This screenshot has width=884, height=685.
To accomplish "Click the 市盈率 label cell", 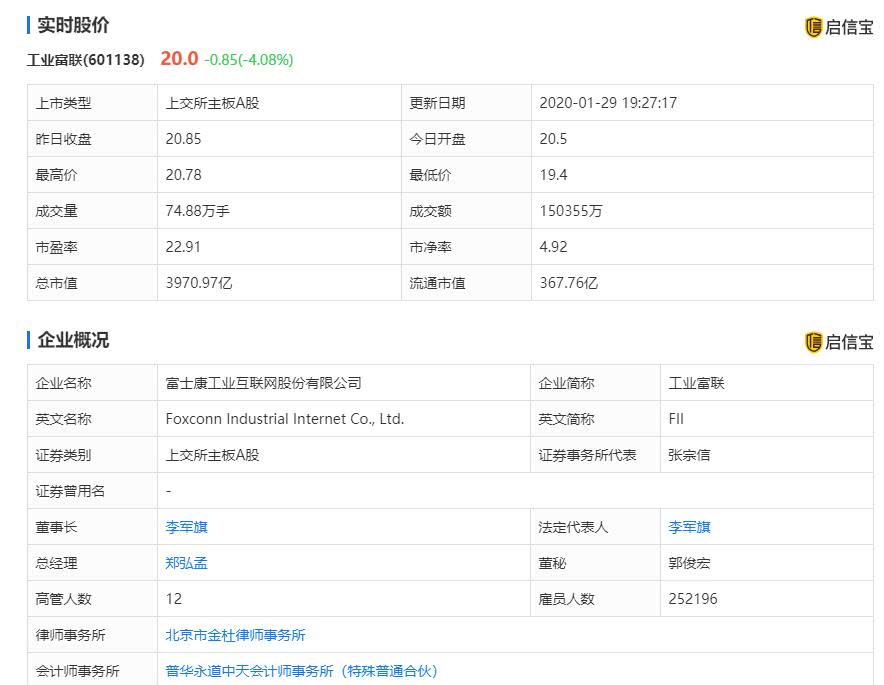I will click(92, 247).
